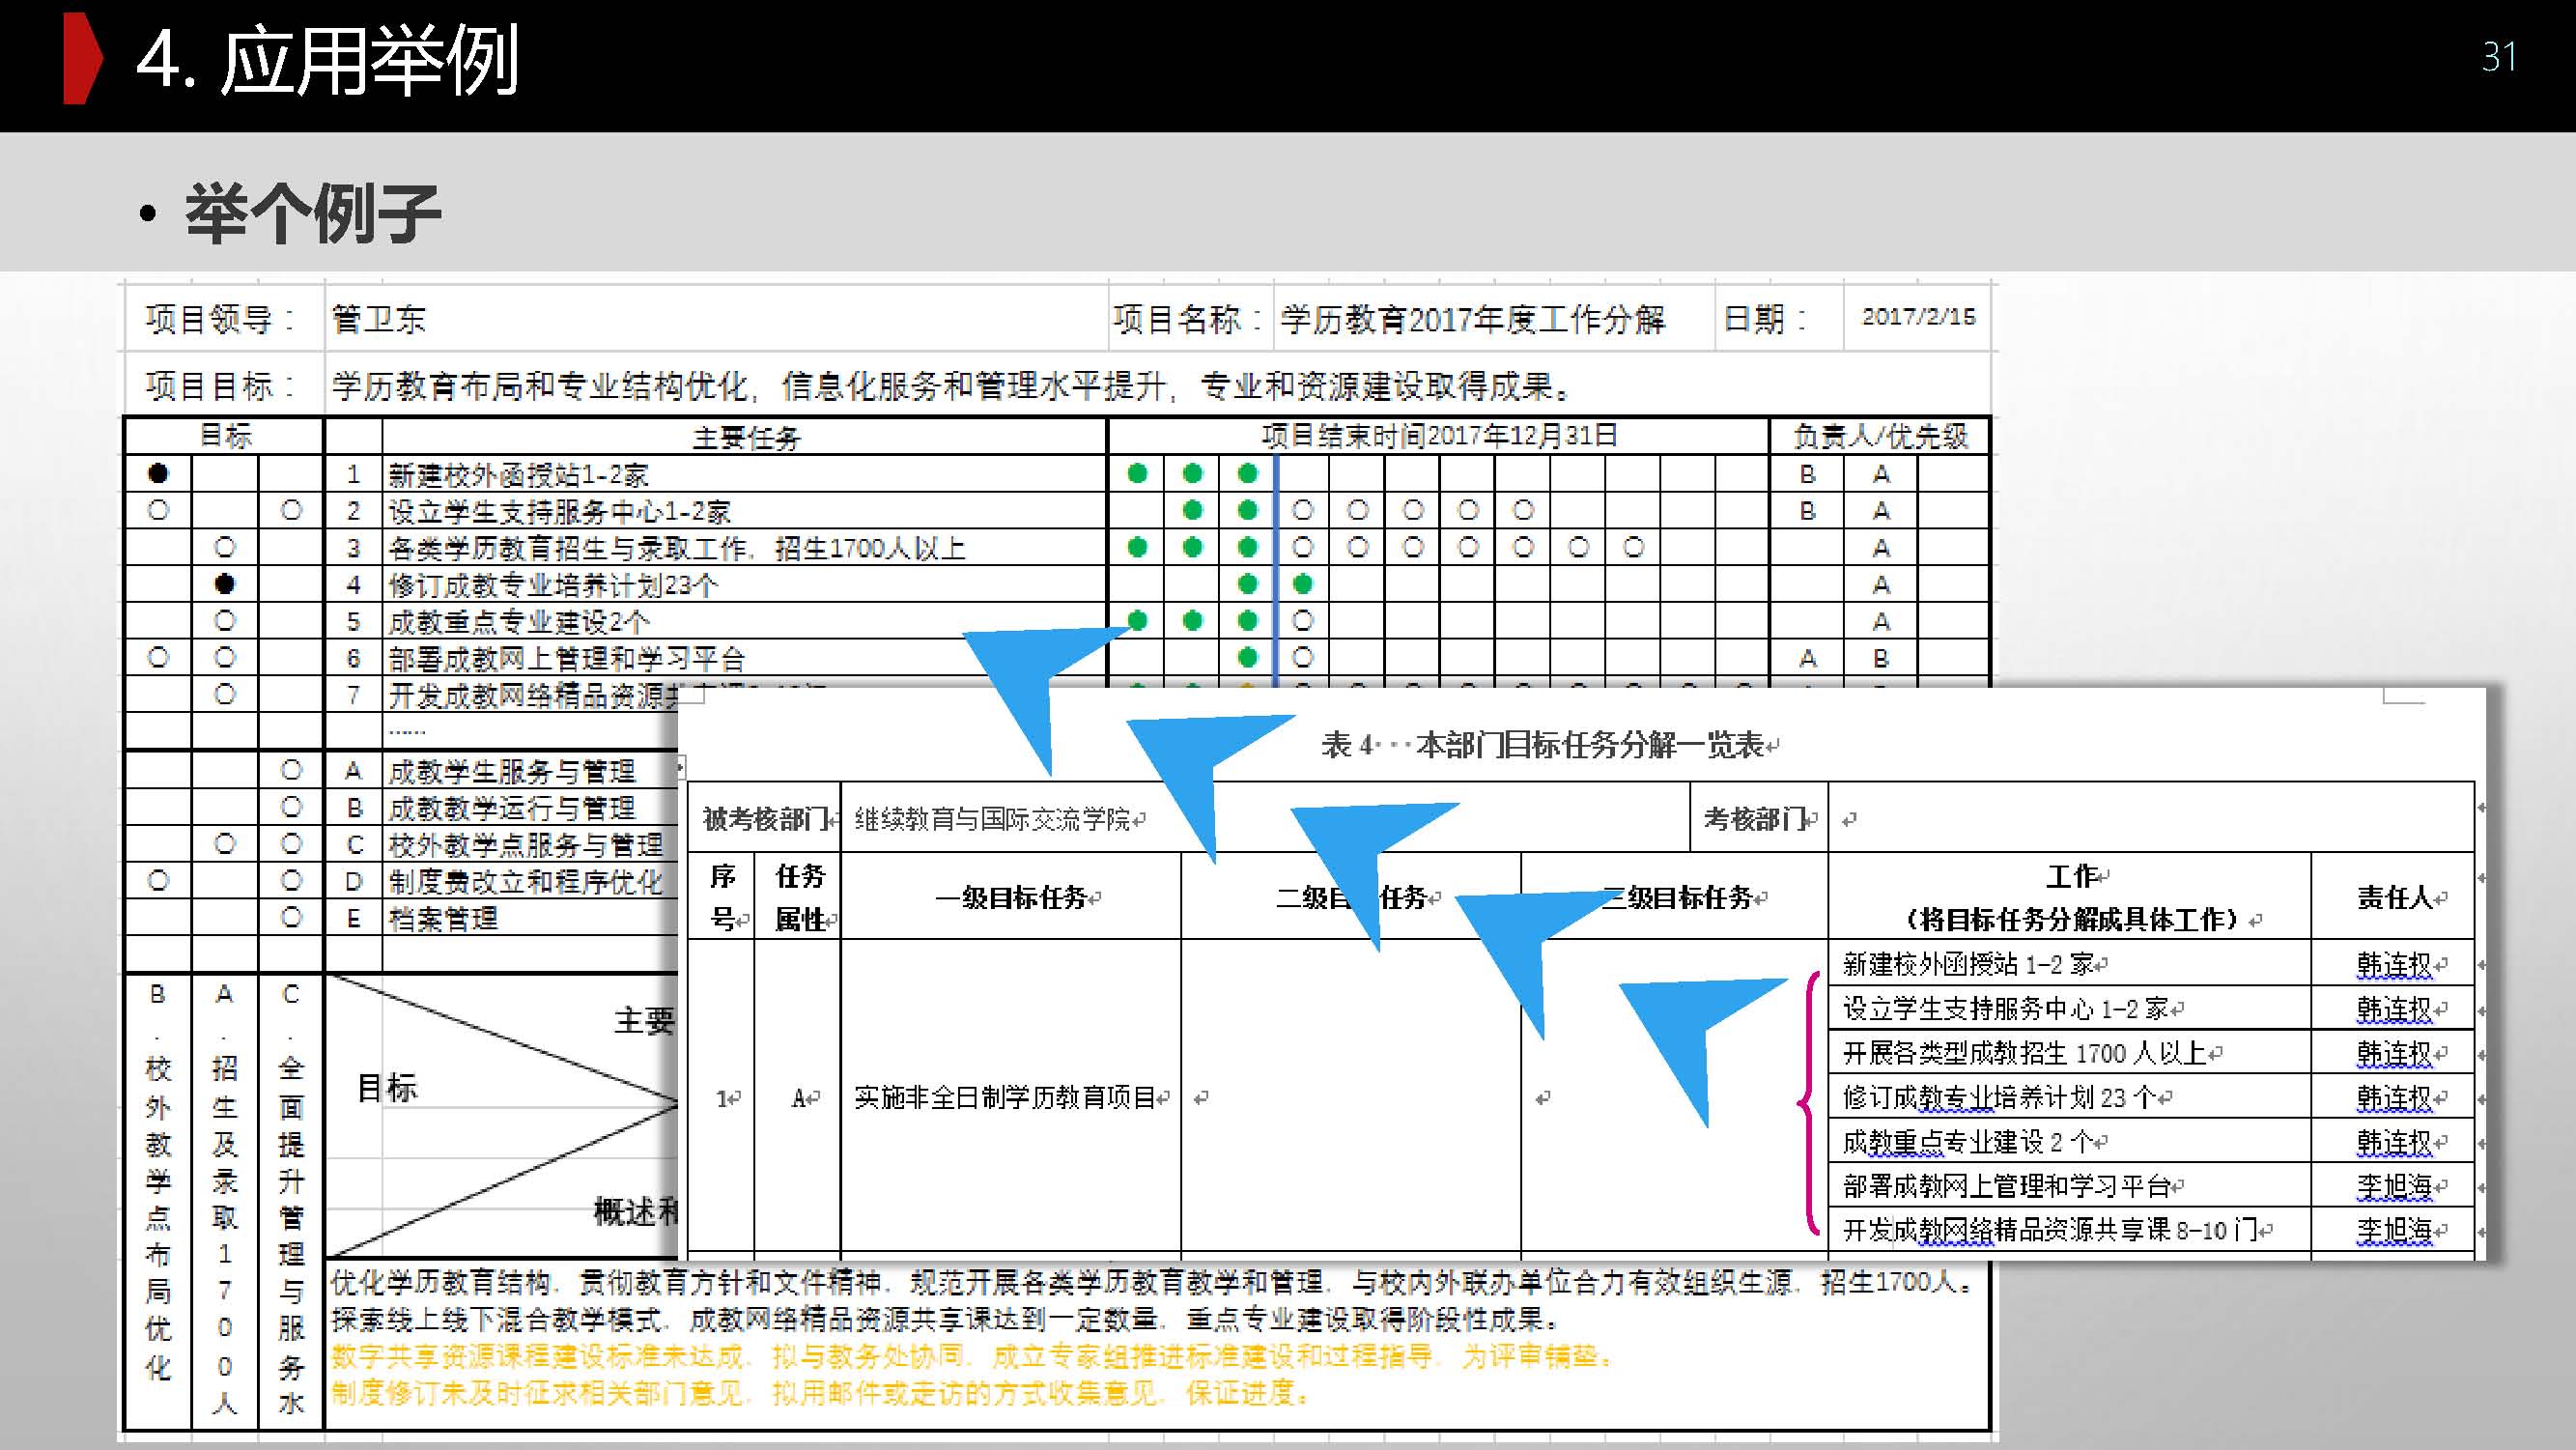Click row 4's green dot right of blue line
Viewport: 2576px width, 1450px height.
[x=1302, y=584]
